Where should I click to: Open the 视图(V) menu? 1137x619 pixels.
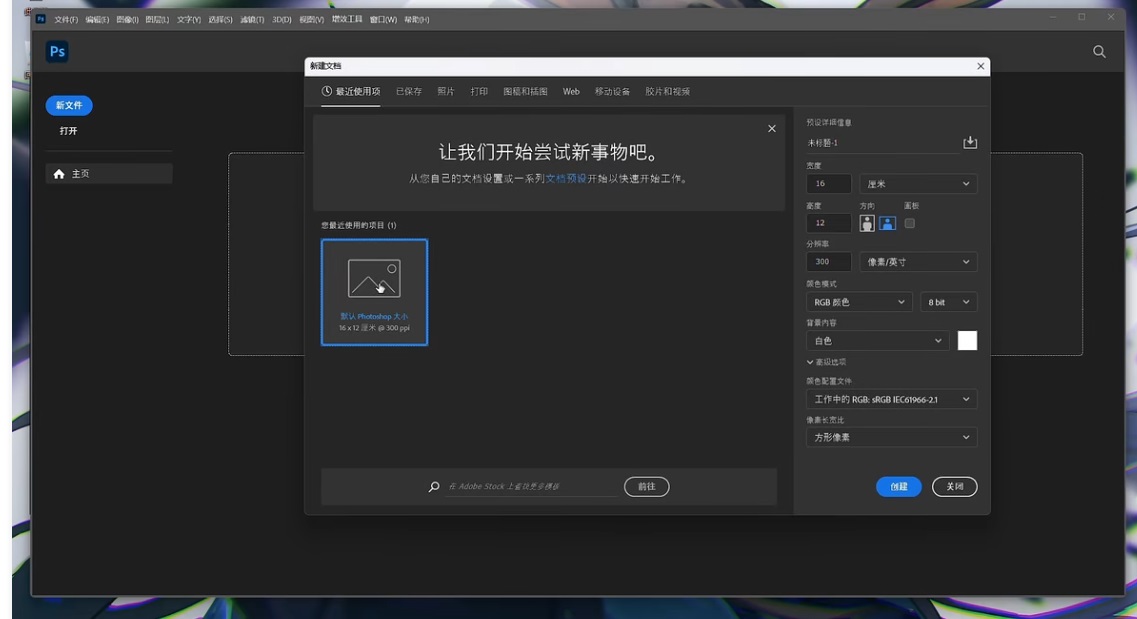(312, 20)
